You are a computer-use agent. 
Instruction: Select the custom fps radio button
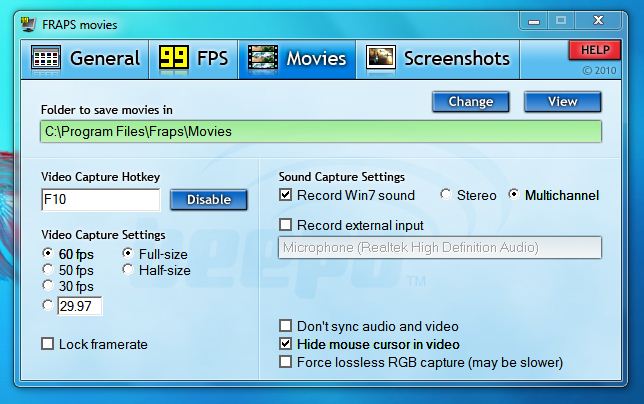point(48,305)
